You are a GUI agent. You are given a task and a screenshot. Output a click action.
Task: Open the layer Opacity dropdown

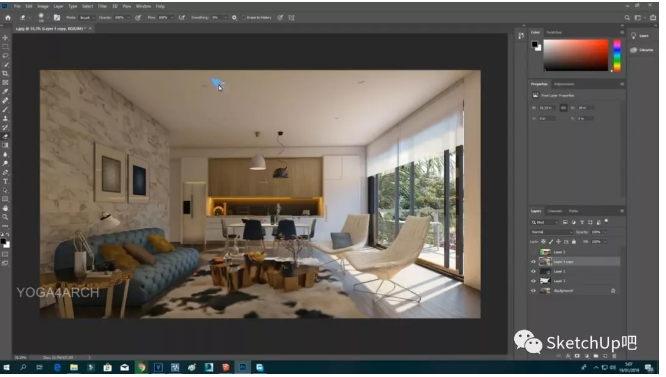pos(605,232)
